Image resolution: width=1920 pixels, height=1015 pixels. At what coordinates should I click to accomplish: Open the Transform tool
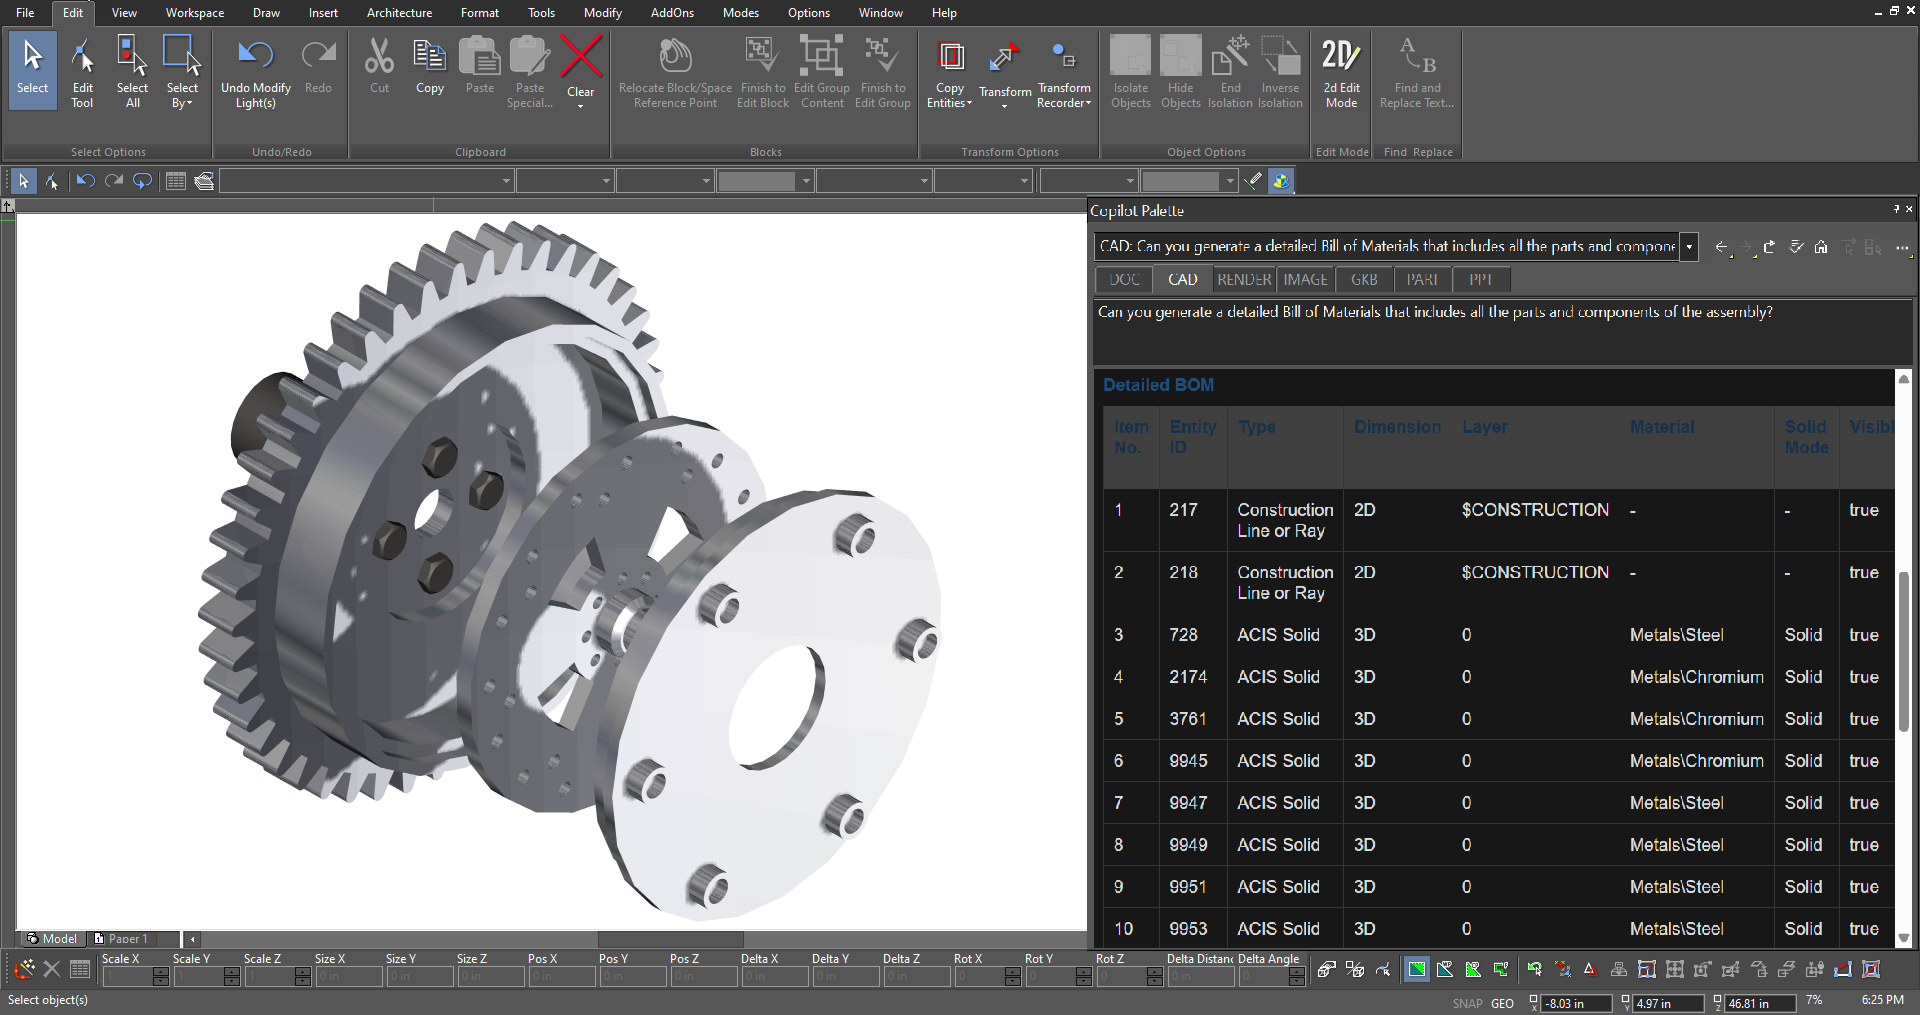(1005, 72)
